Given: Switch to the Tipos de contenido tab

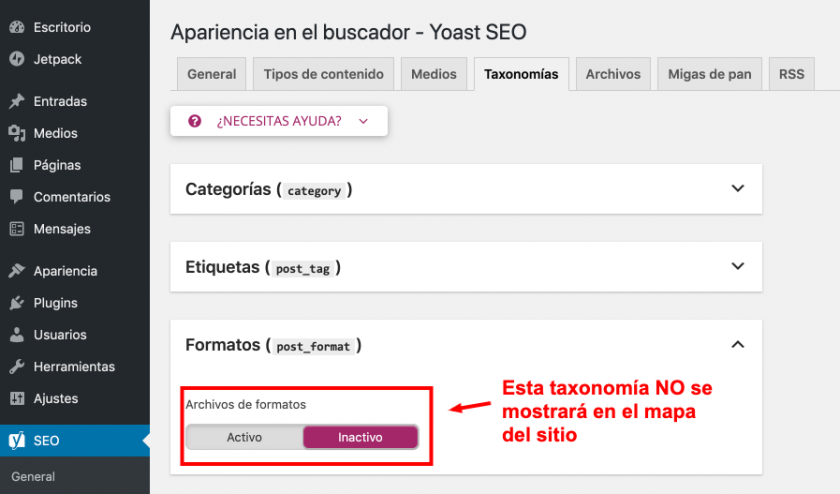Looking at the screenshot, I should pyautogui.click(x=324, y=74).
